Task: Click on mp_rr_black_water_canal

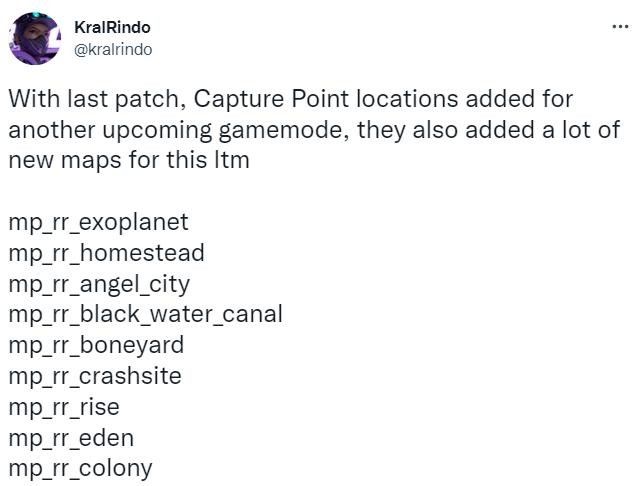Action: (x=145, y=314)
